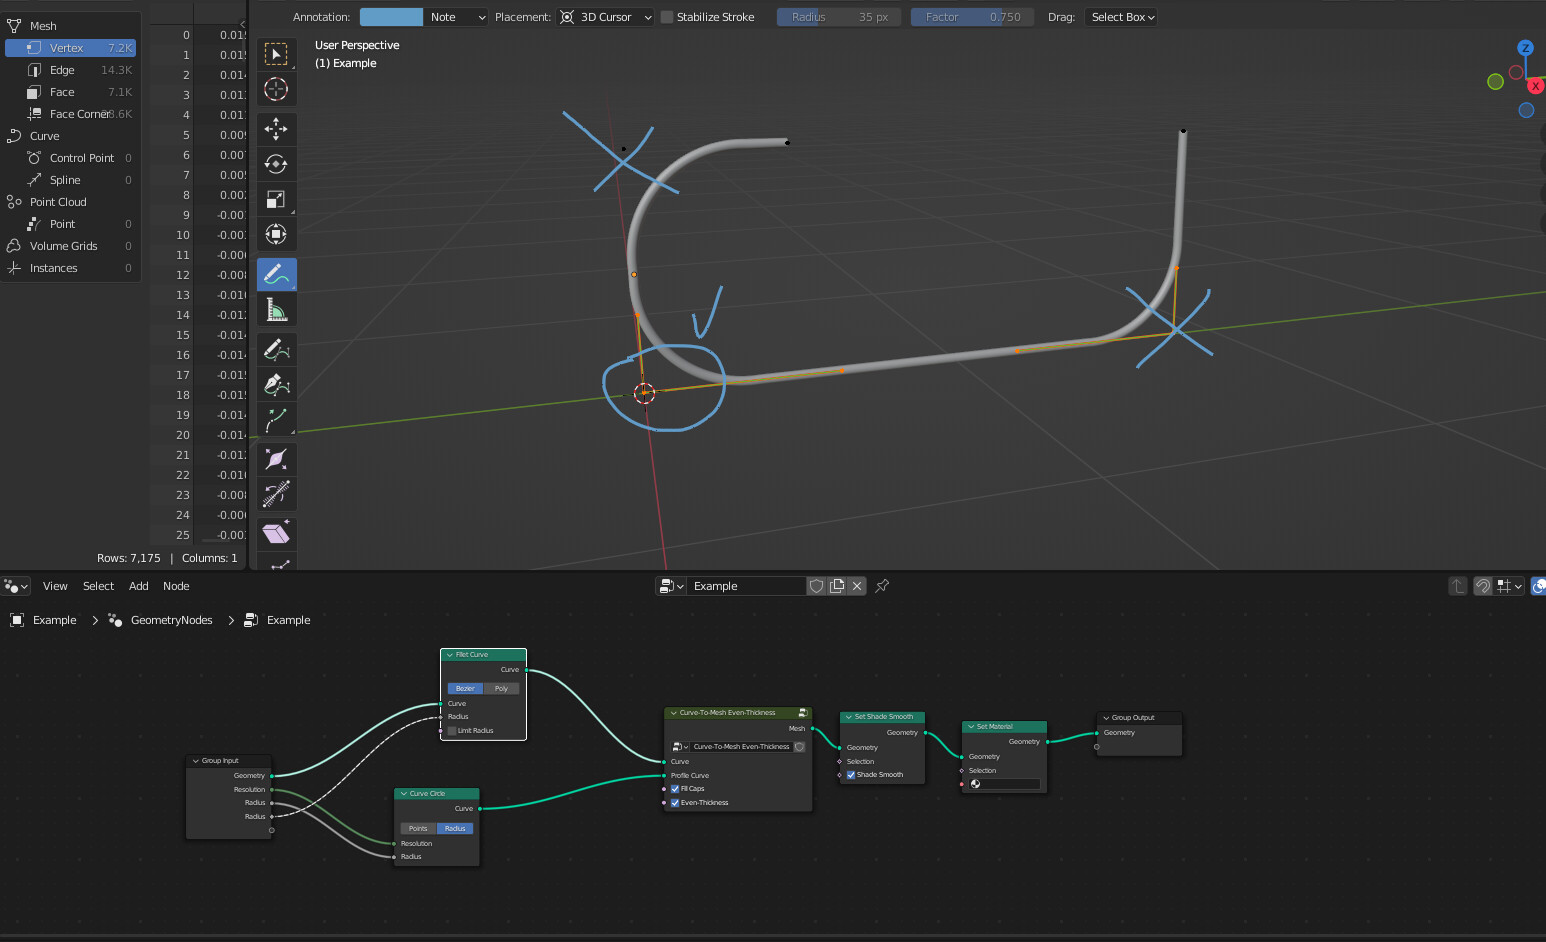Choose the Shear tool
The height and width of the screenshot is (942, 1546).
point(276,533)
